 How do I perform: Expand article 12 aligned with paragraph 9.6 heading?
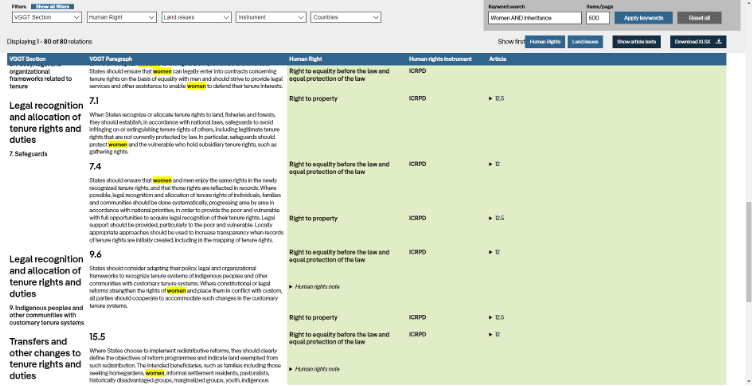point(494,252)
